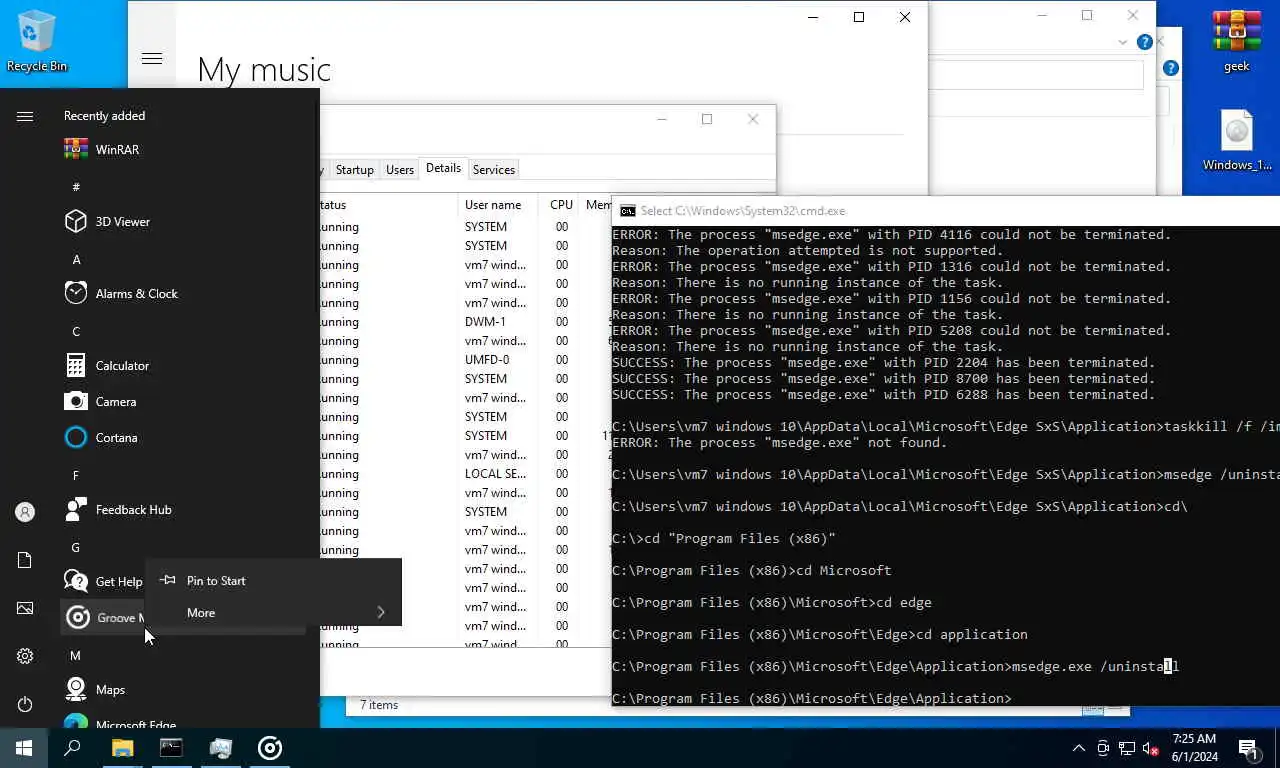Image resolution: width=1280 pixels, height=768 pixels.
Task: Jump to letter F header in Start
Action: point(76,475)
